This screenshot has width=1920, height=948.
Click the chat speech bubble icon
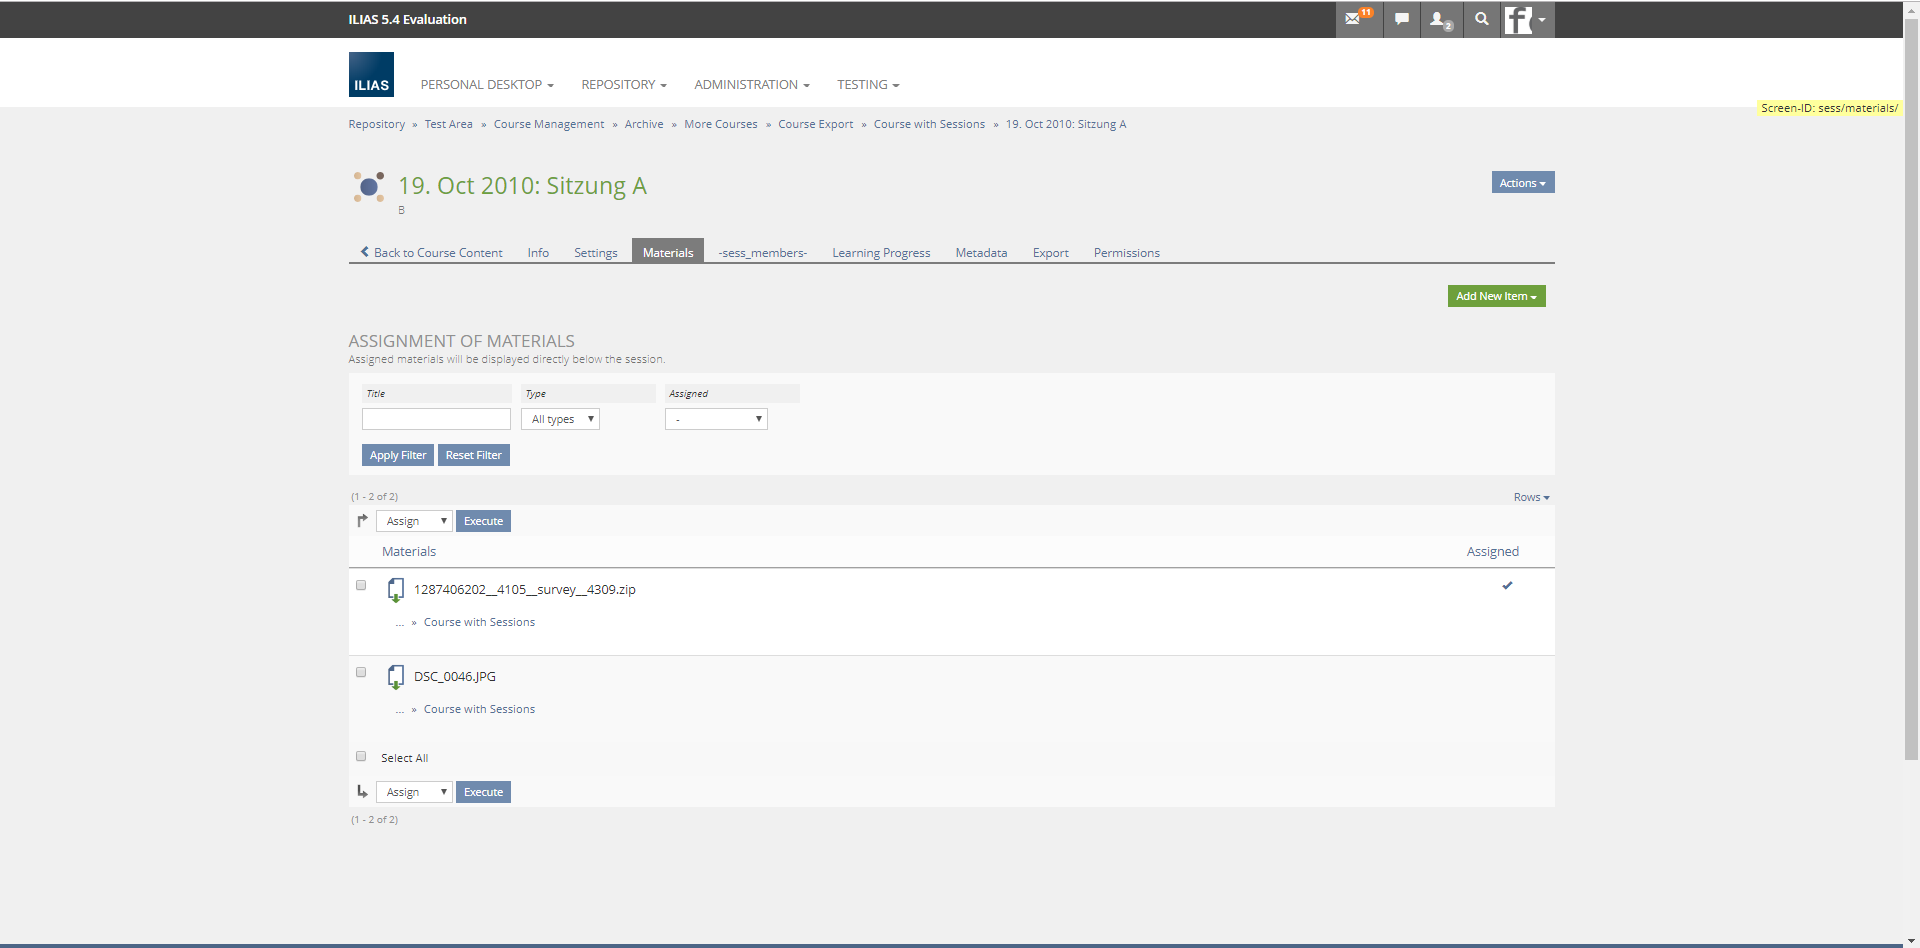point(1402,19)
